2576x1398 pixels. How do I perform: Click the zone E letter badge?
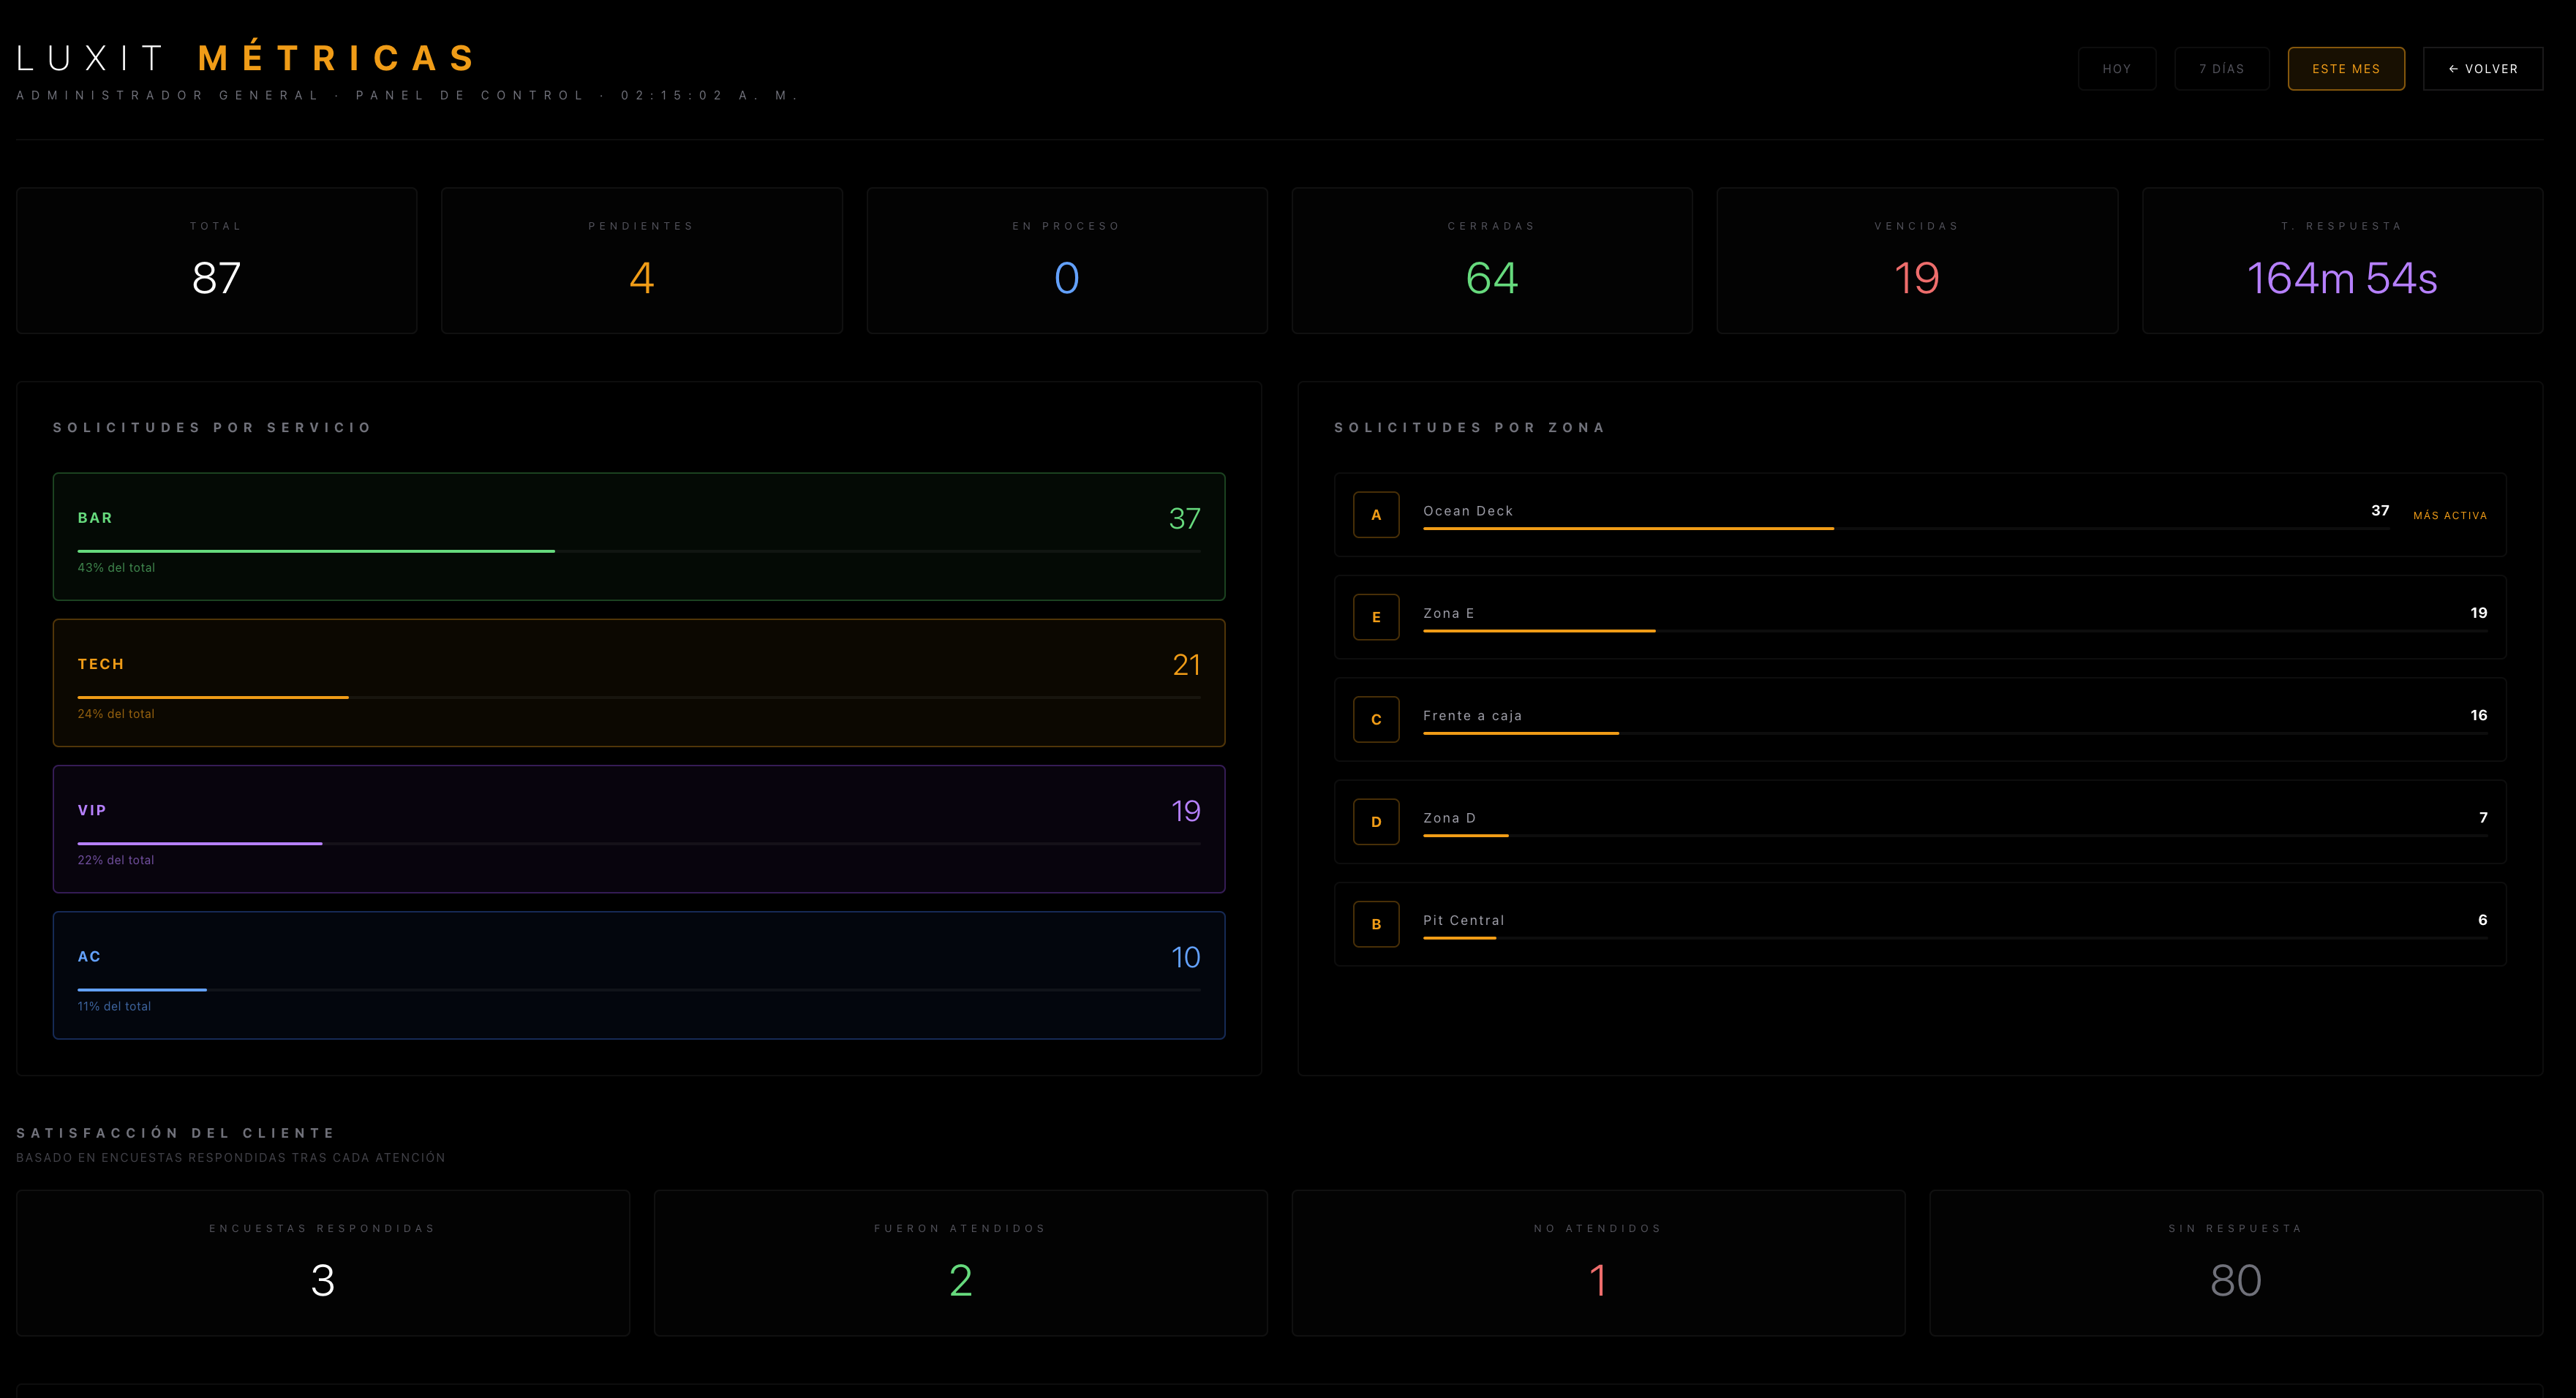coord(1376,617)
